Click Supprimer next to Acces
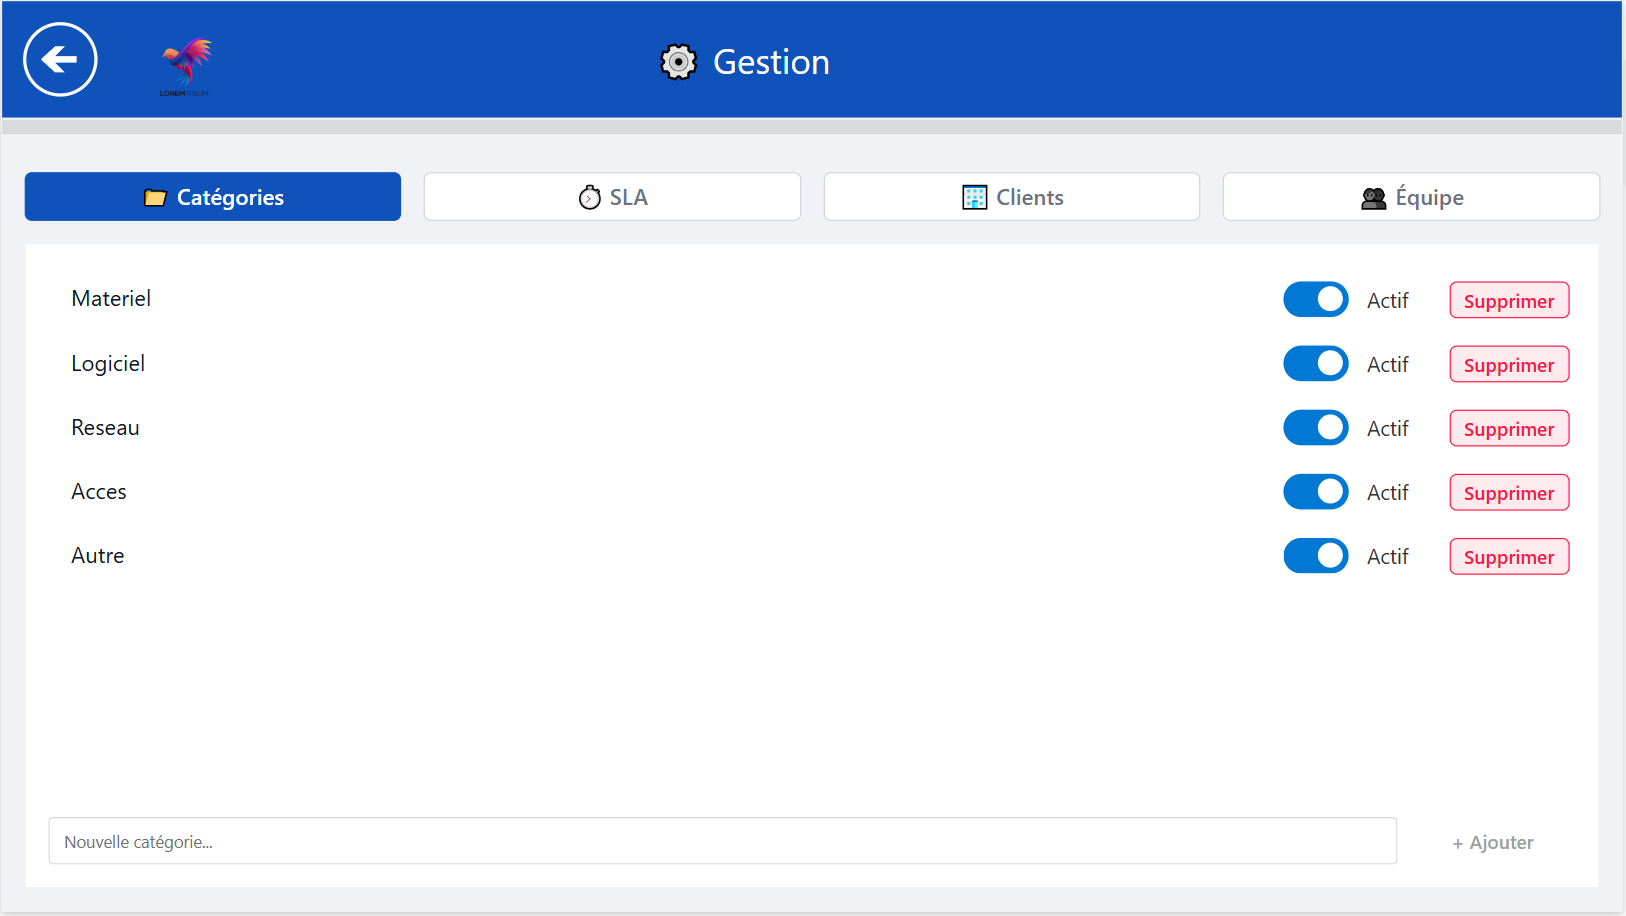Image resolution: width=1626 pixels, height=916 pixels. tap(1508, 493)
